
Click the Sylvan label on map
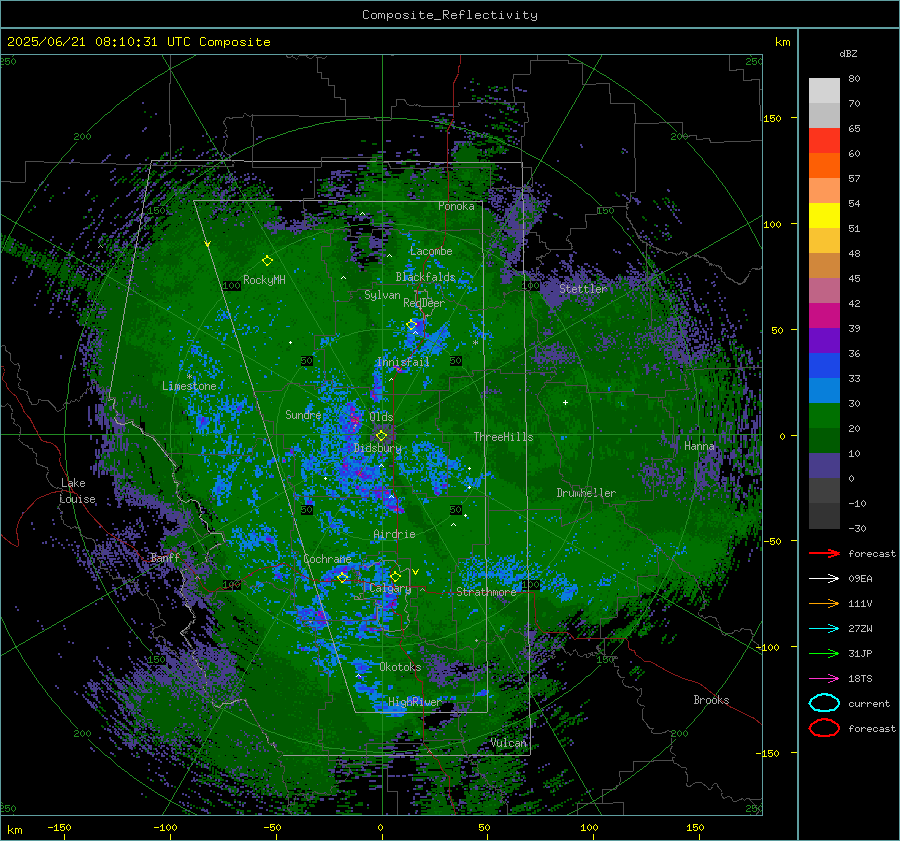click(382, 295)
